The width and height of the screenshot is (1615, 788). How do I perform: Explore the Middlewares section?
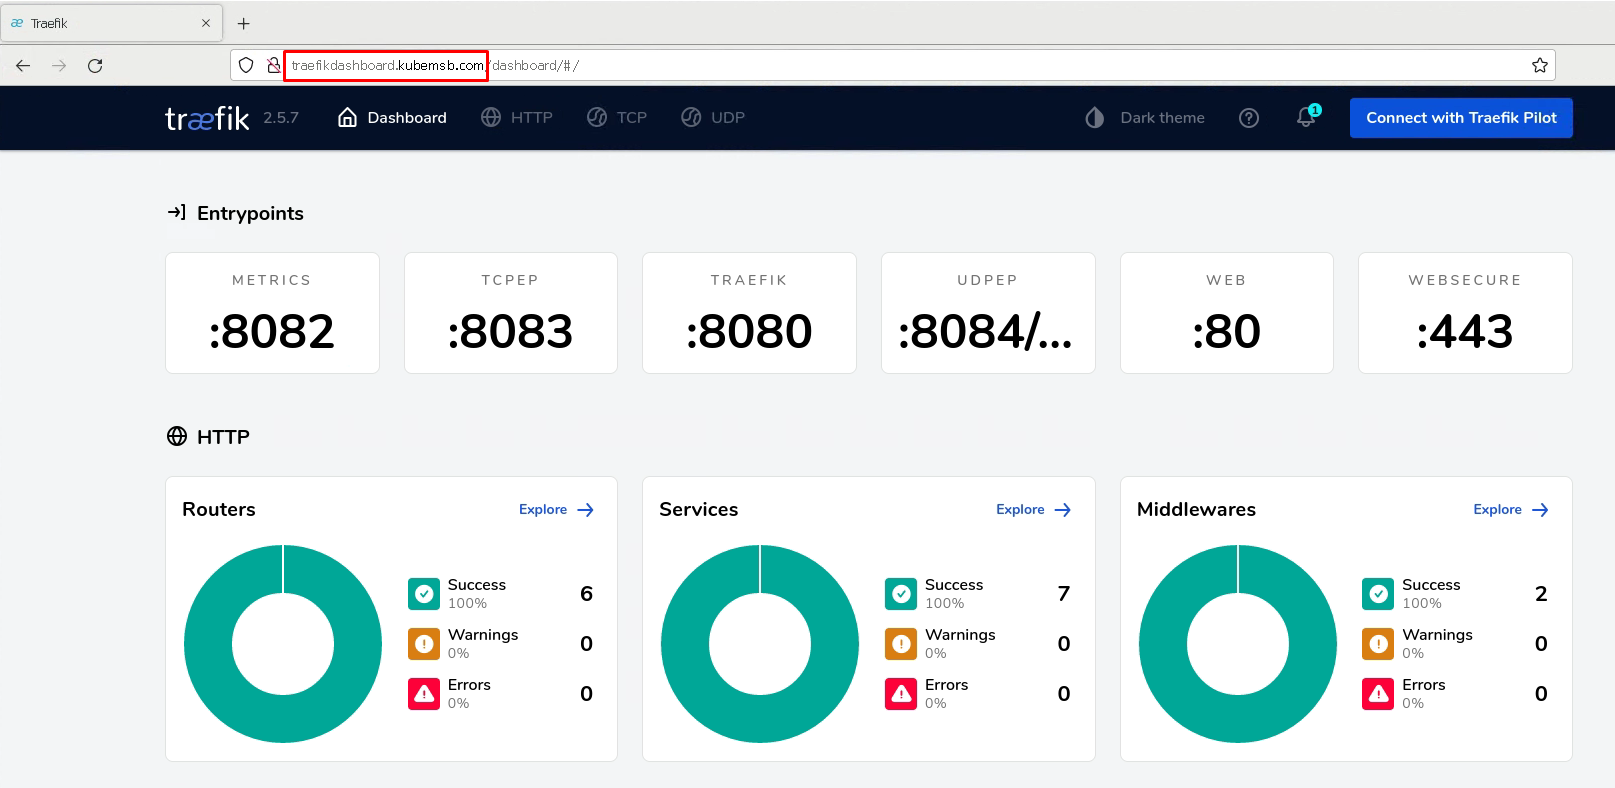(x=1510, y=510)
